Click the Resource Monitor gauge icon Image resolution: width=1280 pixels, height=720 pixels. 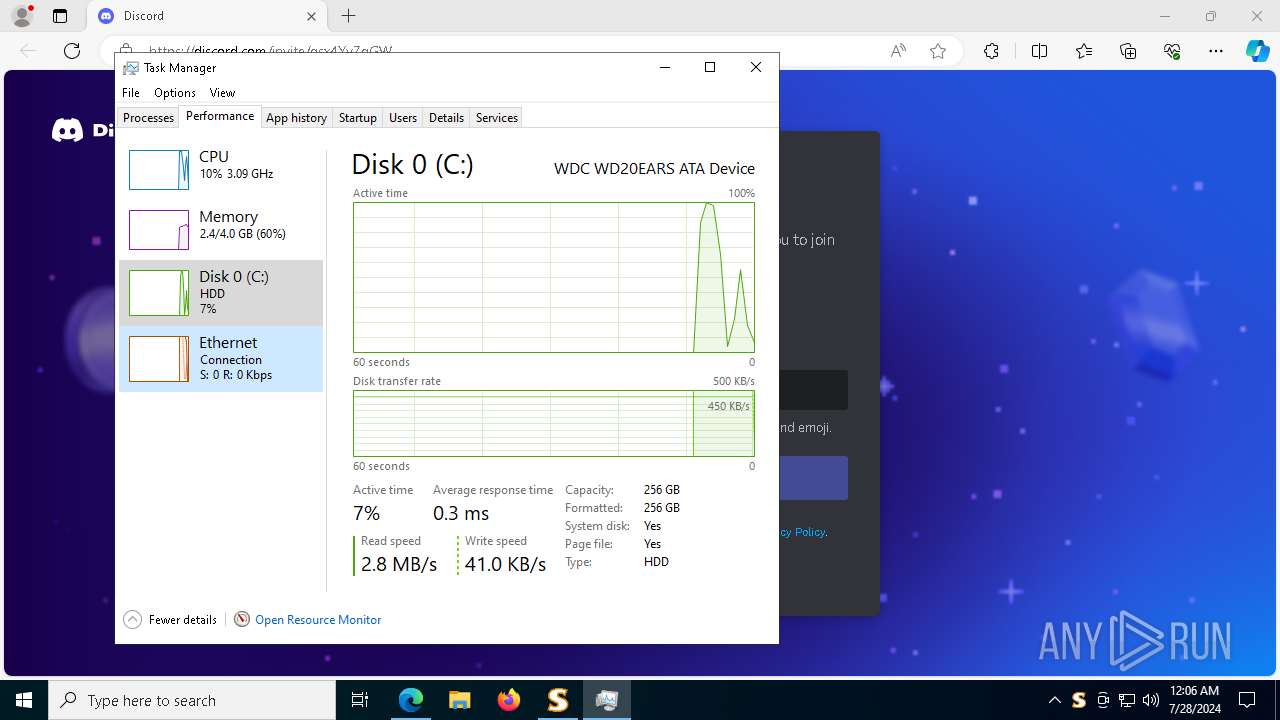[242, 620]
